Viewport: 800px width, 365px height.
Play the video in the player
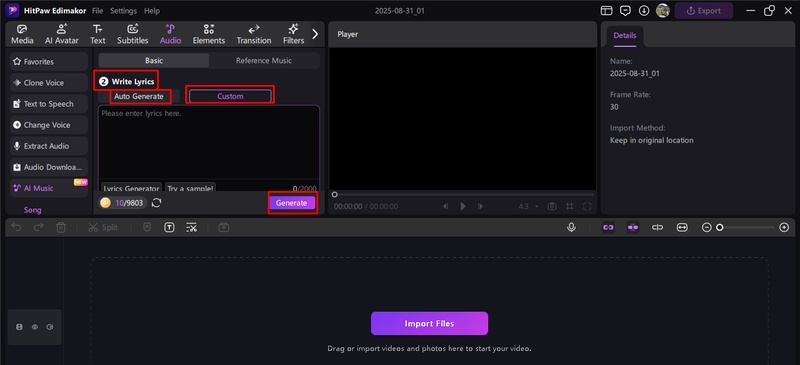coord(463,206)
